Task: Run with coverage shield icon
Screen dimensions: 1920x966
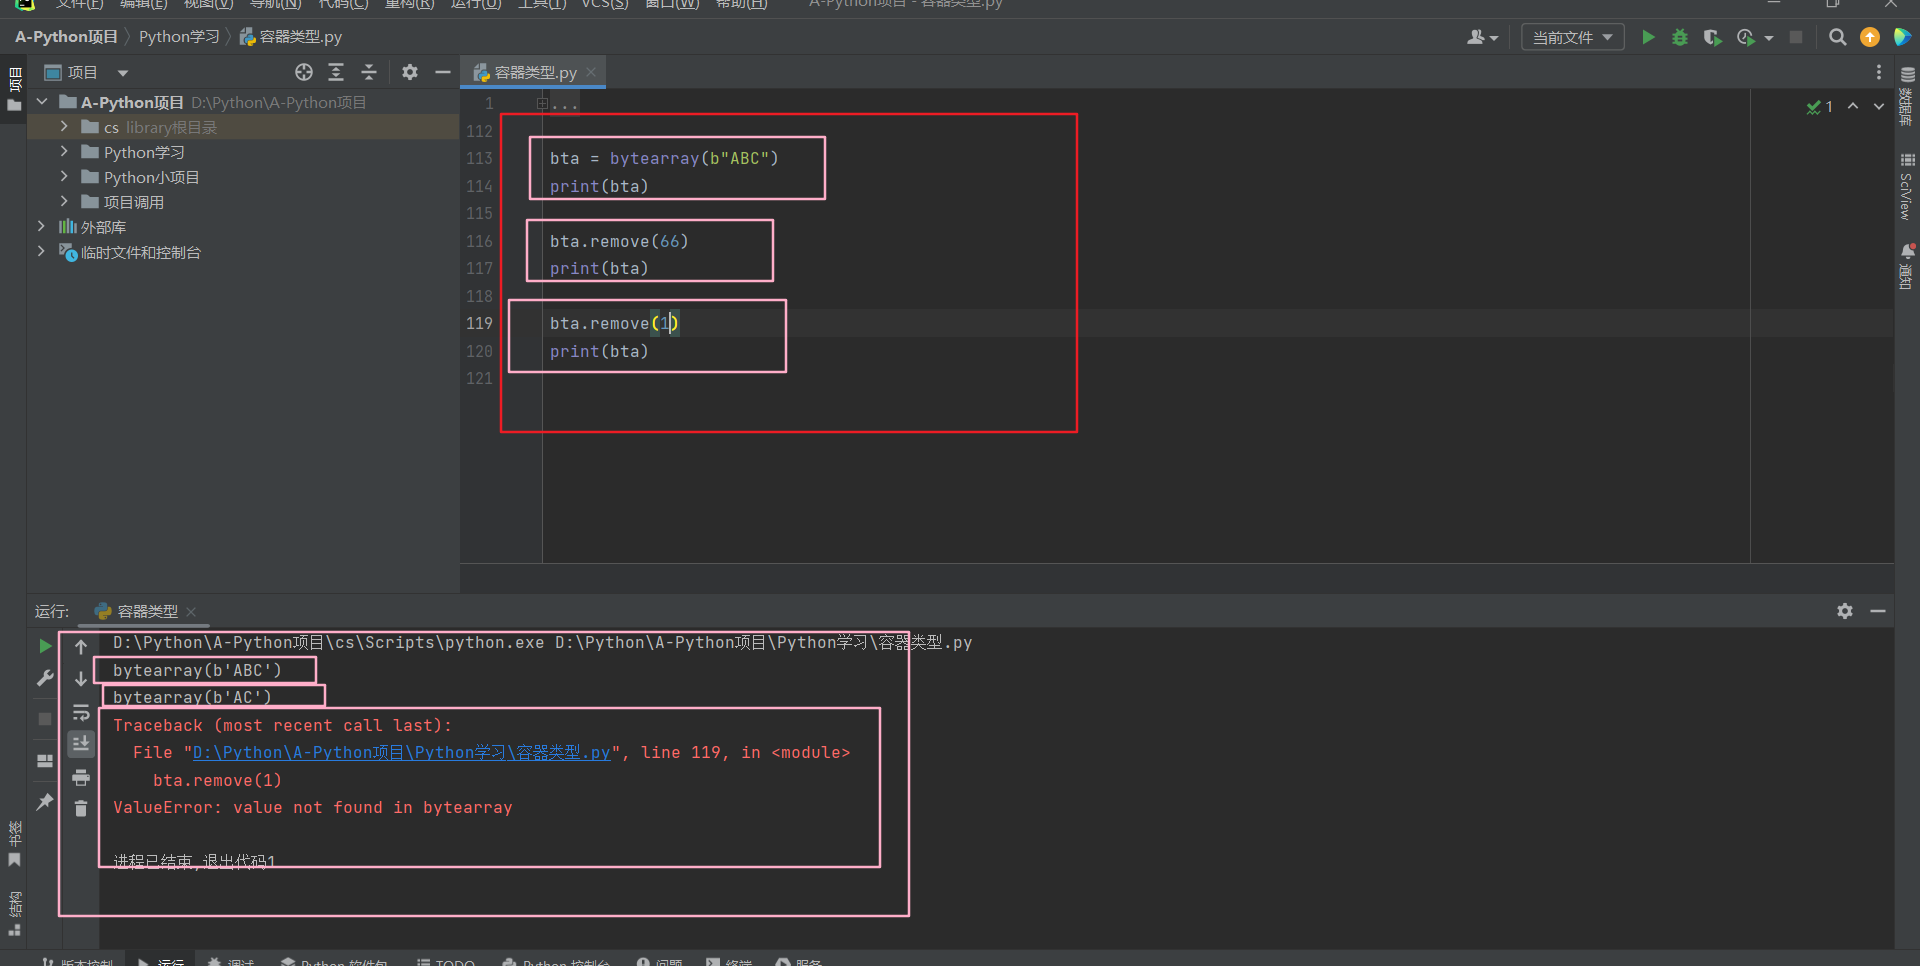Action: (1712, 38)
